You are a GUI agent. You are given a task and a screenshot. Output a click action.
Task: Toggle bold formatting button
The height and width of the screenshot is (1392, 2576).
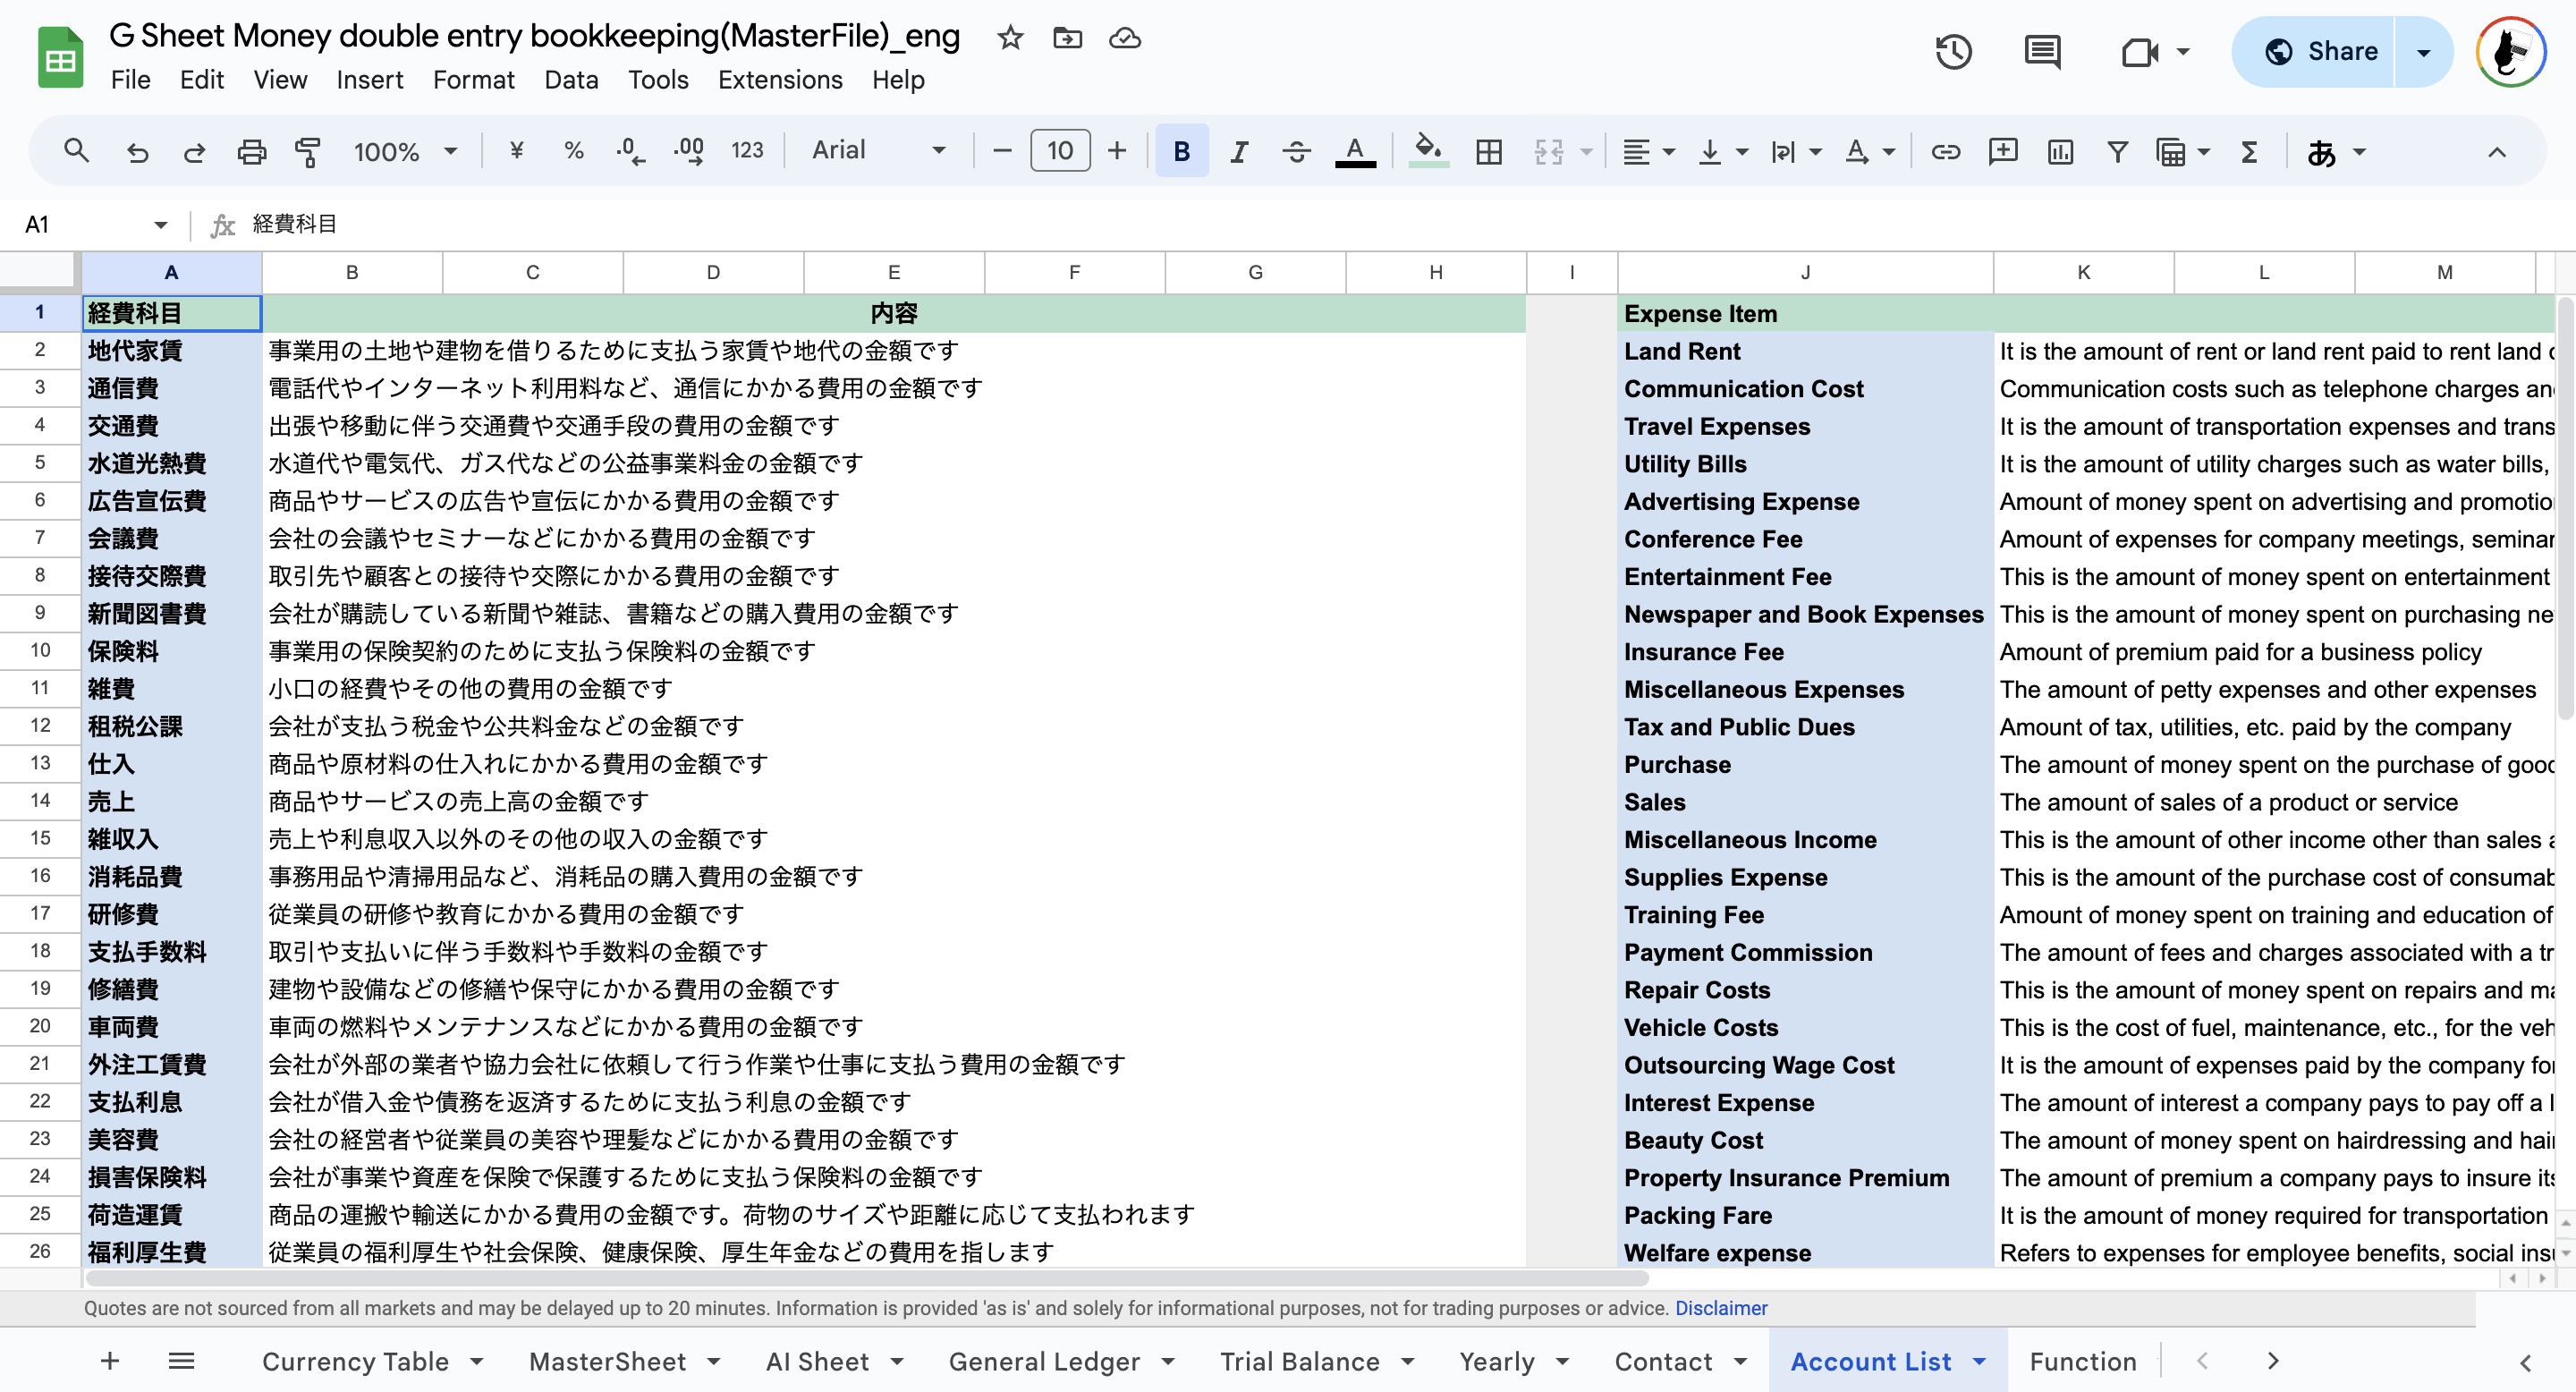pos(1181,151)
